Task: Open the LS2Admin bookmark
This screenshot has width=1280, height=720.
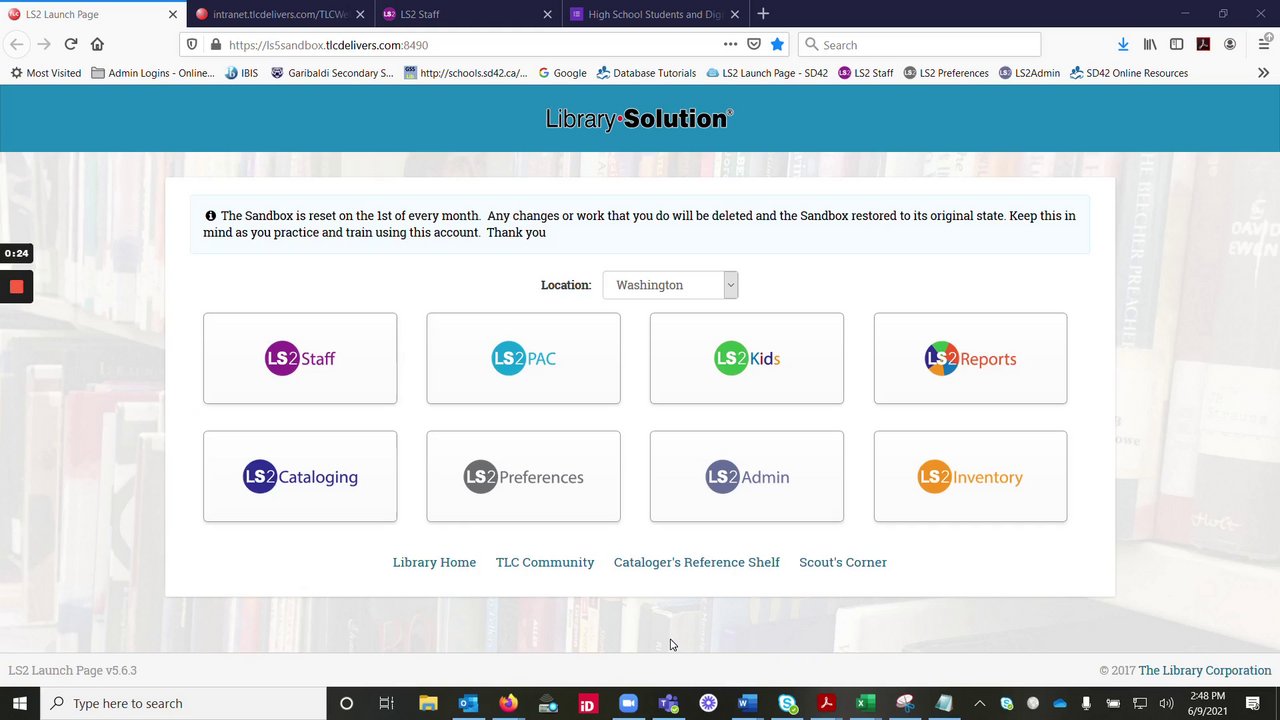Action: click(x=1029, y=73)
